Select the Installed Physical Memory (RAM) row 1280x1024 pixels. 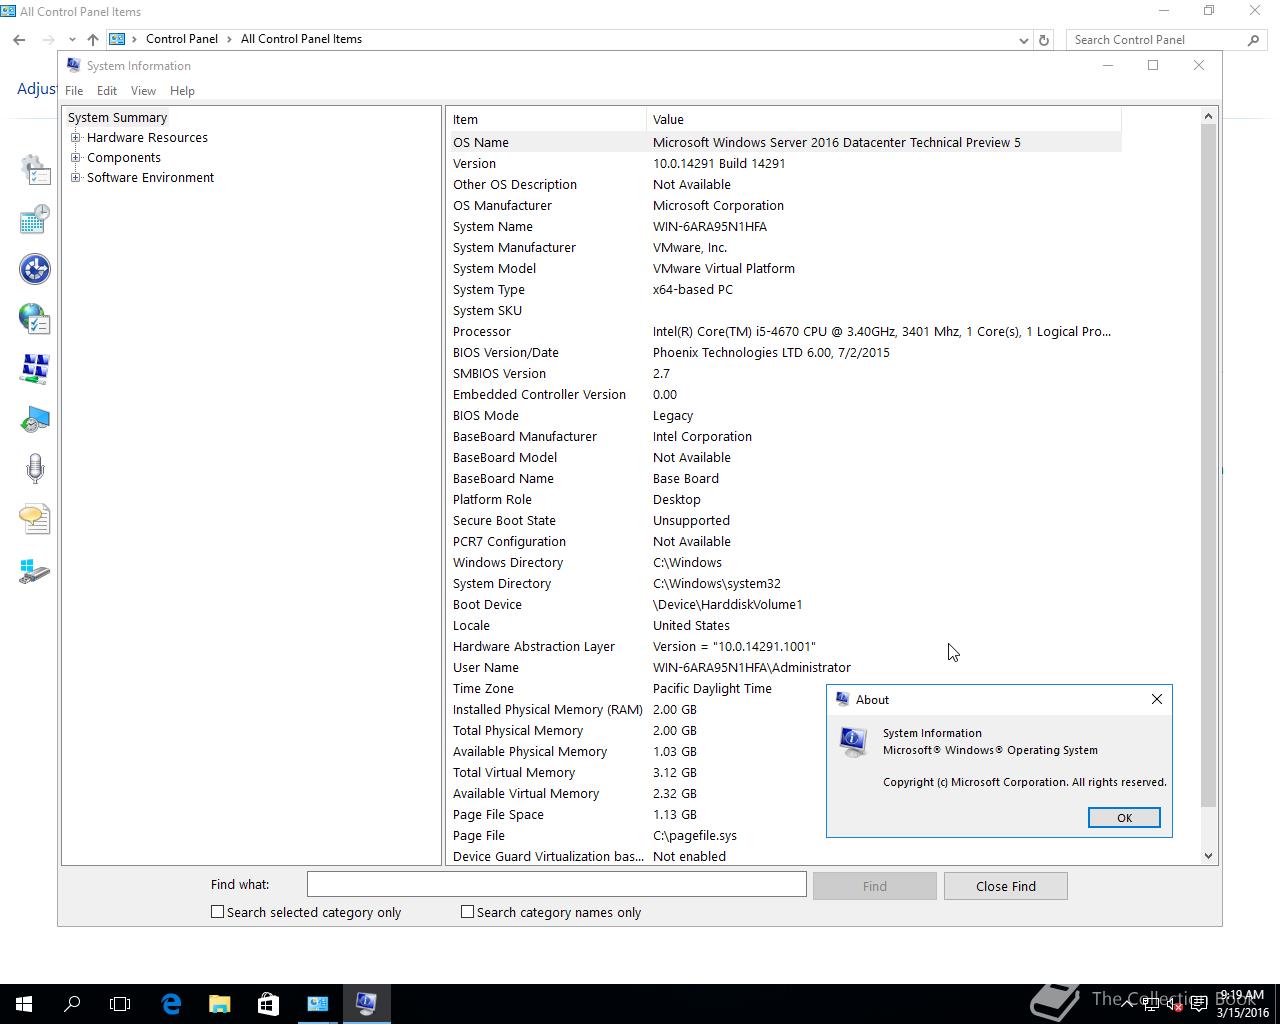tap(785, 709)
